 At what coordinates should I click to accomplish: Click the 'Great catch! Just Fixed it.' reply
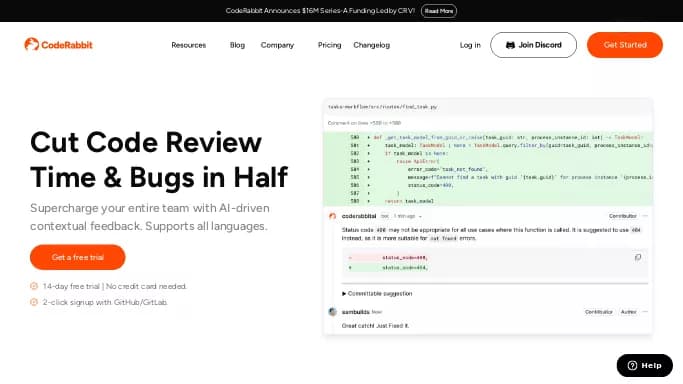point(375,326)
